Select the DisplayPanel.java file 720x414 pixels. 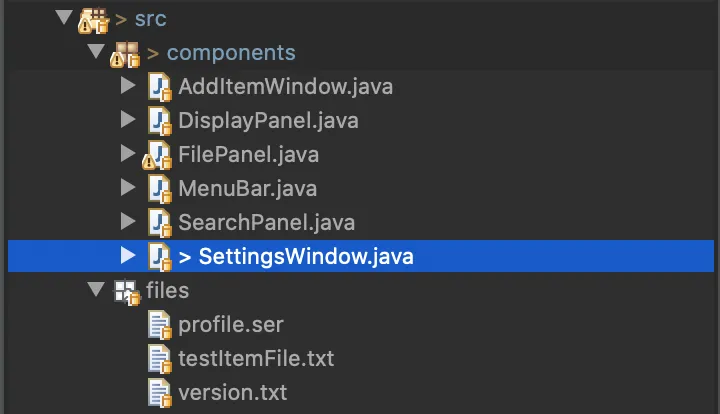click(x=268, y=121)
